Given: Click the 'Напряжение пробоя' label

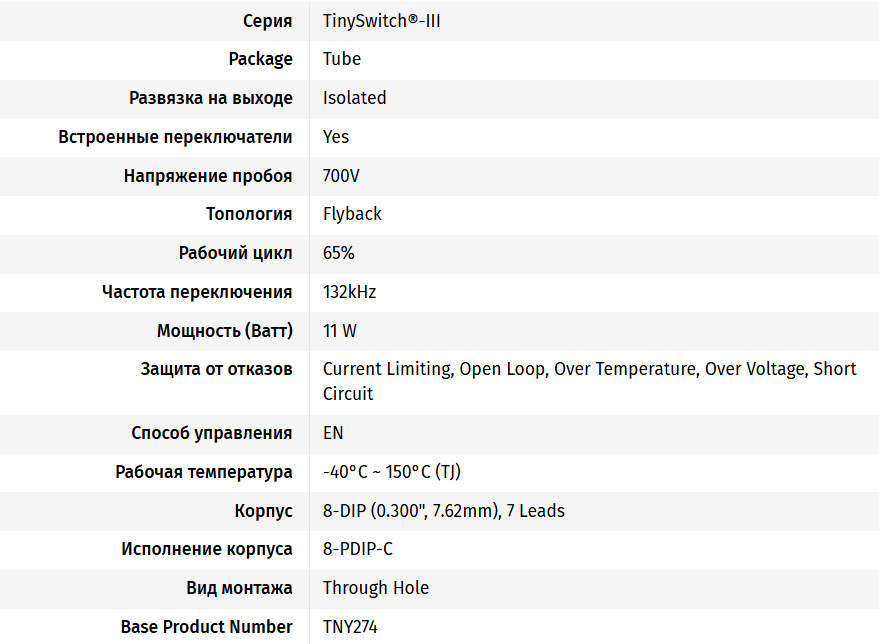Looking at the screenshot, I should tap(208, 176).
